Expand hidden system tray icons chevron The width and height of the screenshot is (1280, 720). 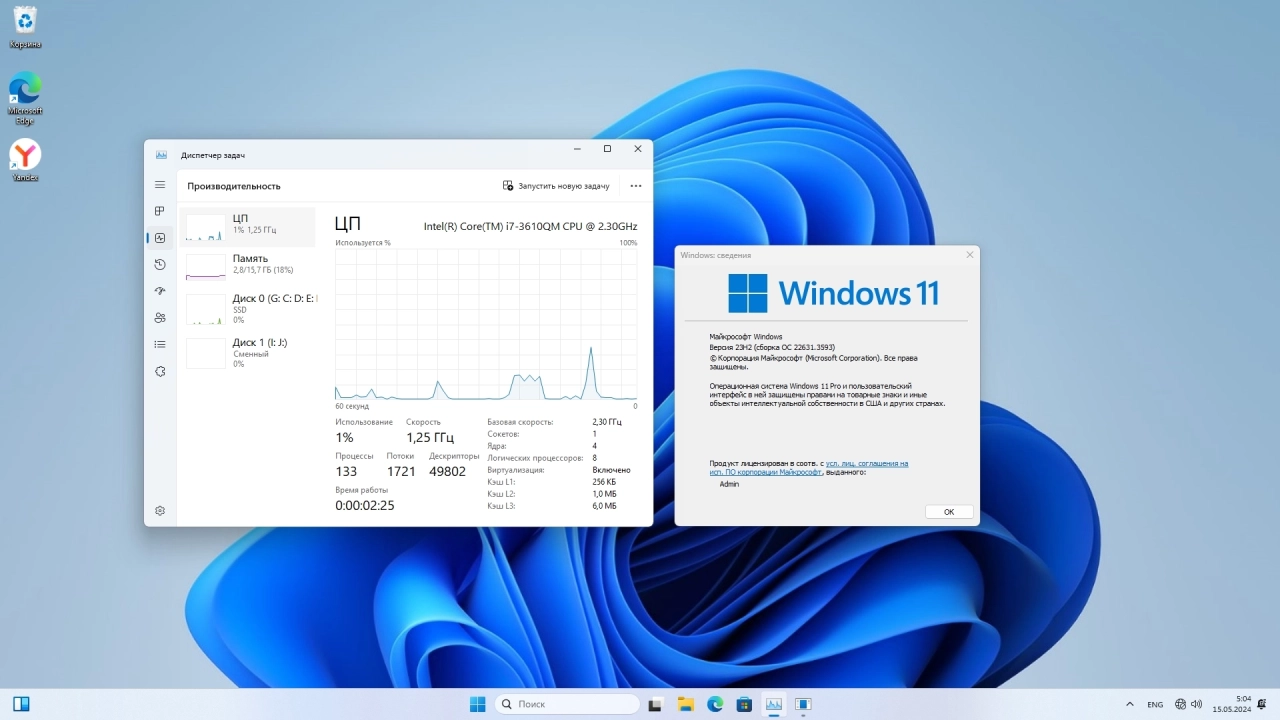pos(1130,704)
